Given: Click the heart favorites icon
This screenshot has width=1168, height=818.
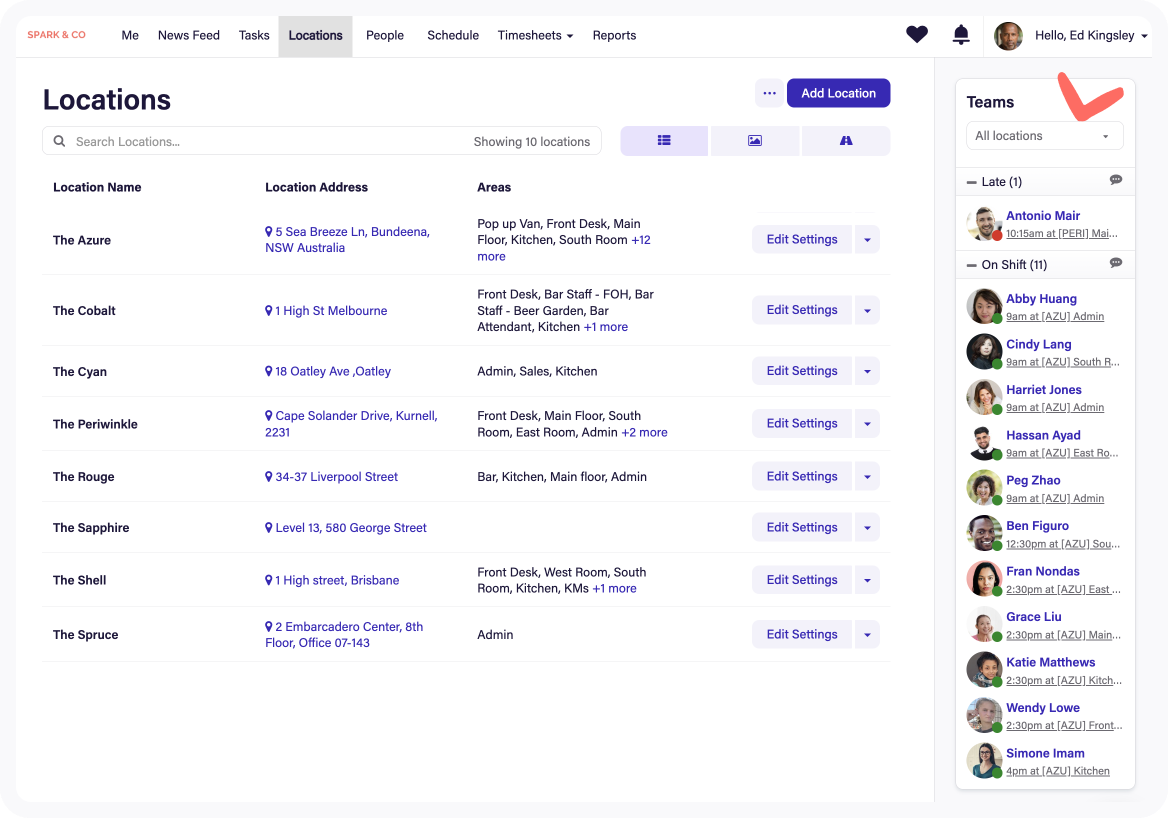Looking at the screenshot, I should pyautogui.click(x=916, y=34).
